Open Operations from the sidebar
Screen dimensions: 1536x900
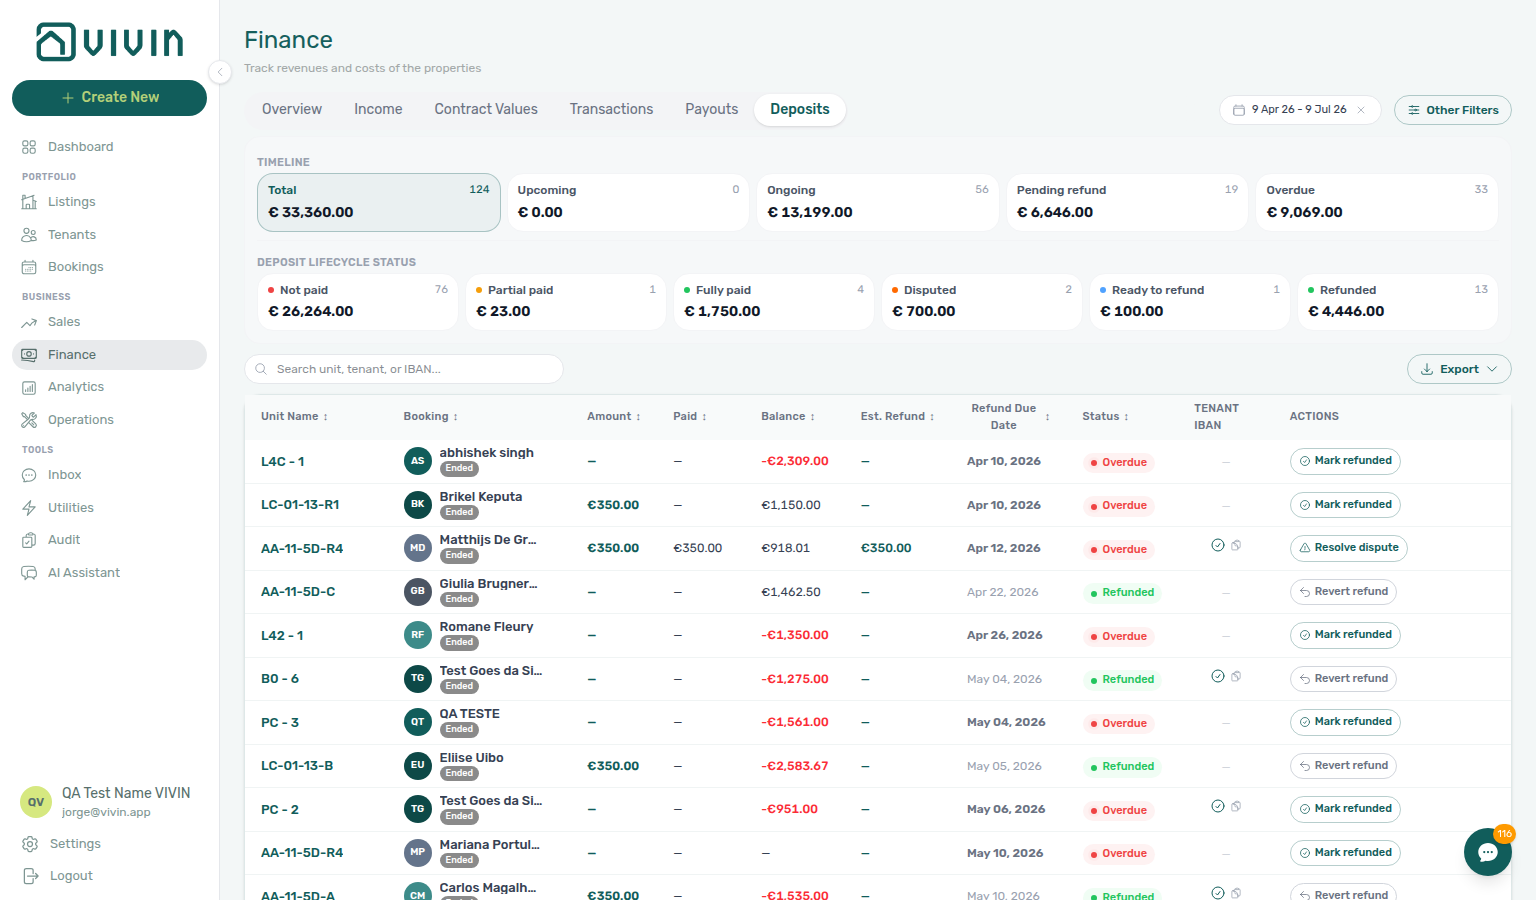pos(109,420)
